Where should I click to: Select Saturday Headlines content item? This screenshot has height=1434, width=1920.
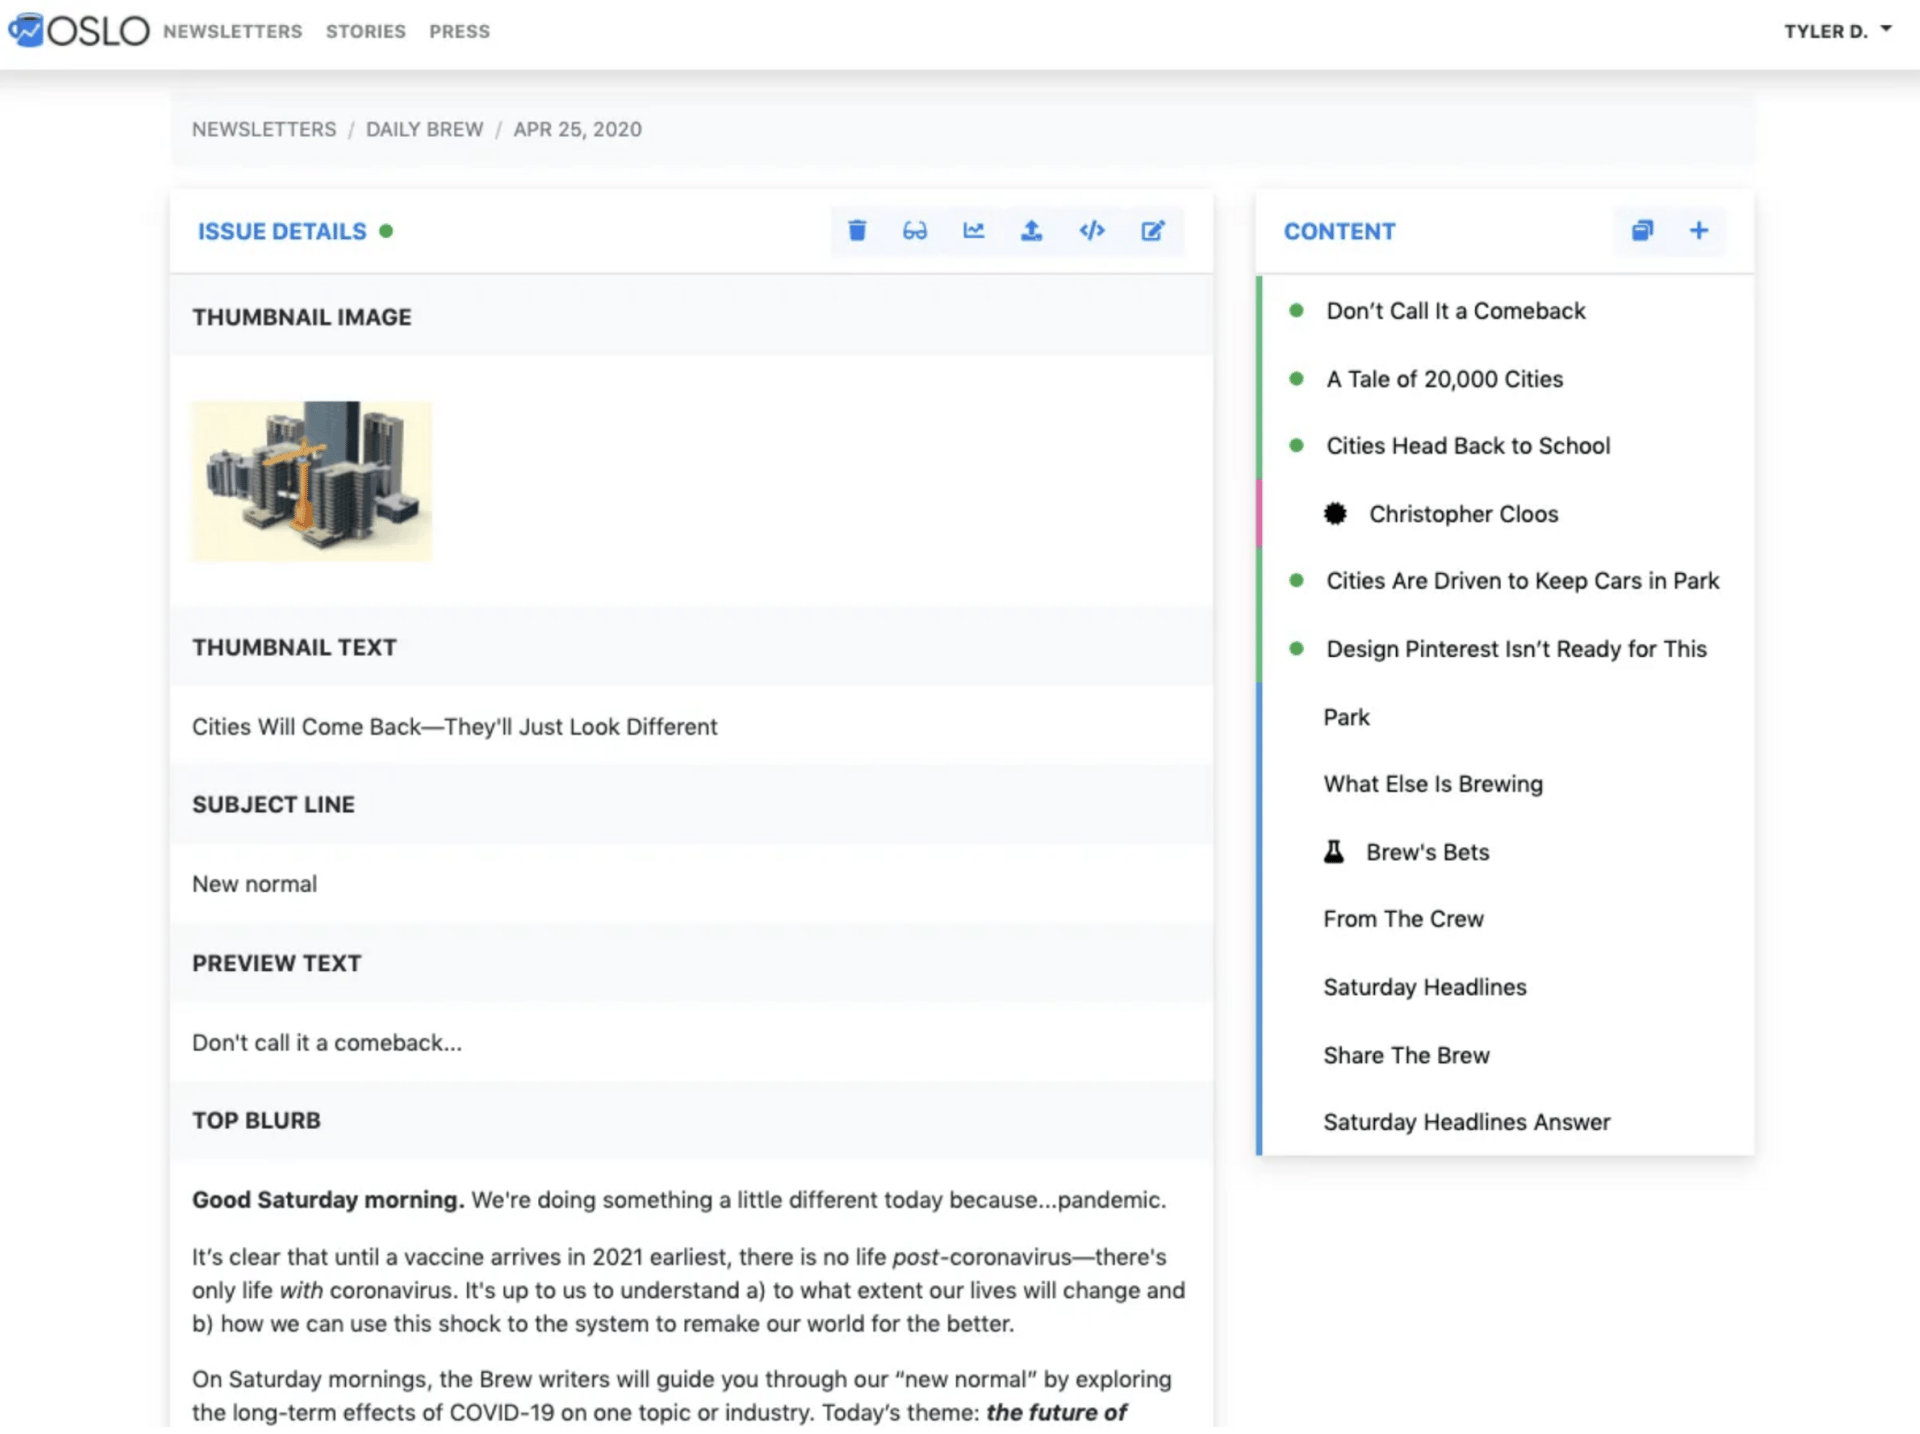[x=1425, y=987]
